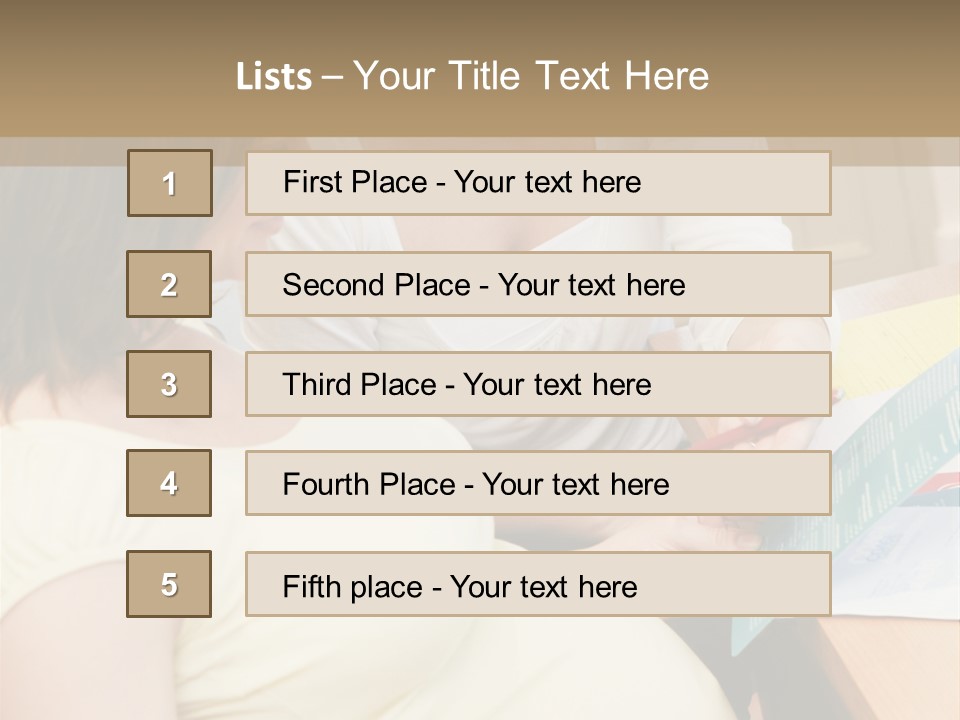The image size is (960, 720).
Task: Select the number 2 box
Action: (169, 284)
